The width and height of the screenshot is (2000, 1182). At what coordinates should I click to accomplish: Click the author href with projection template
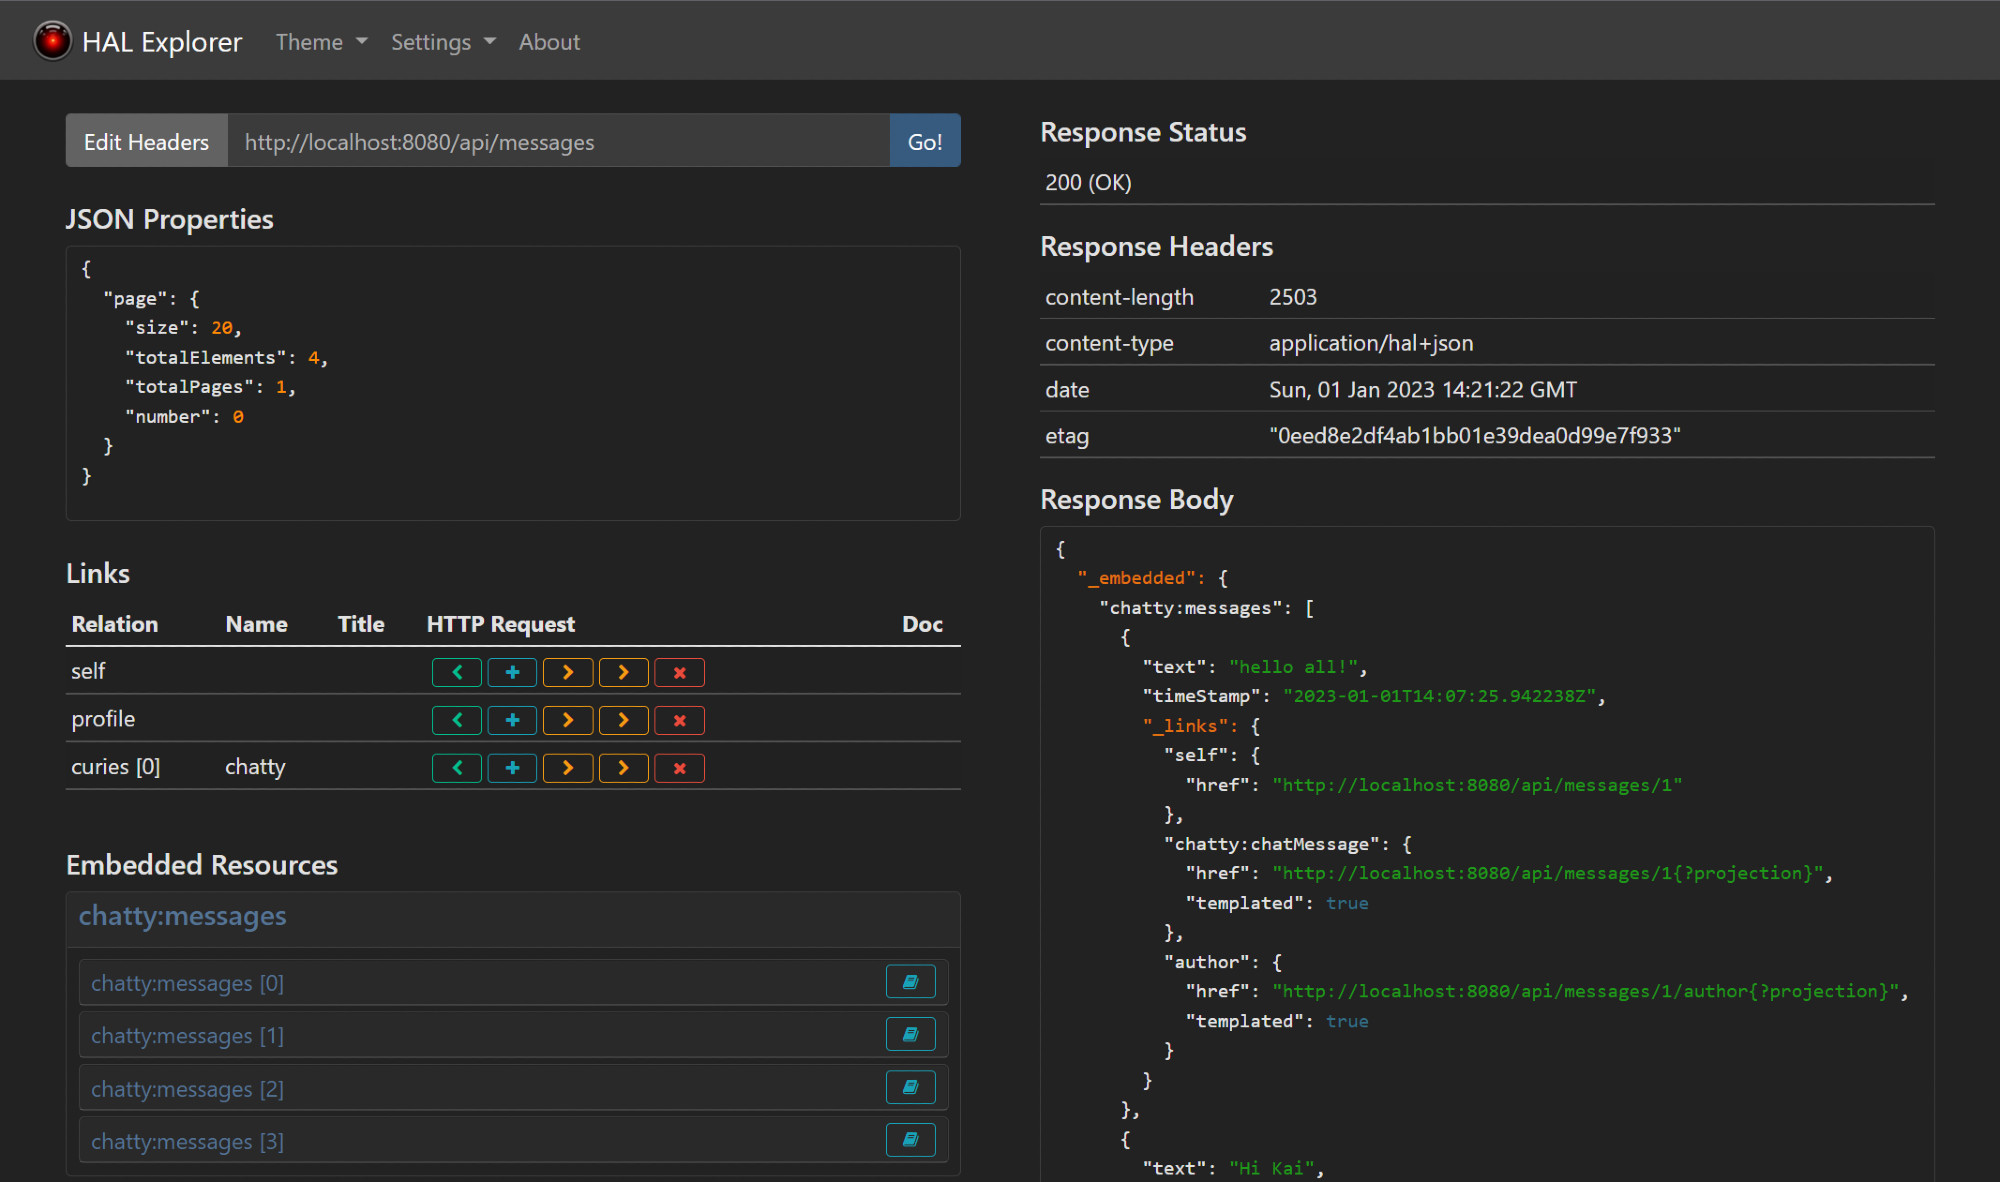[x=1585, y=991]
